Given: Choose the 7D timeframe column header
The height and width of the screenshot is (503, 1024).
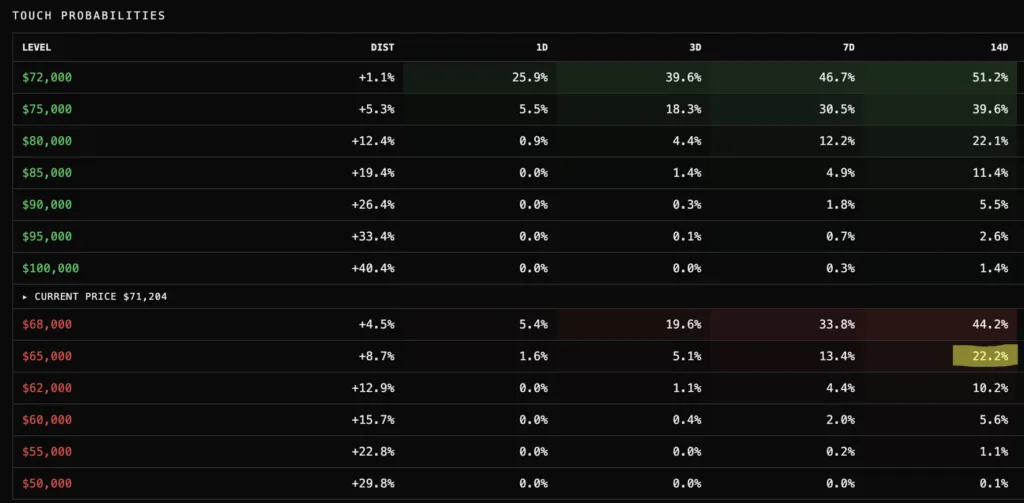Looking at the screenshot, I should 847,47.
